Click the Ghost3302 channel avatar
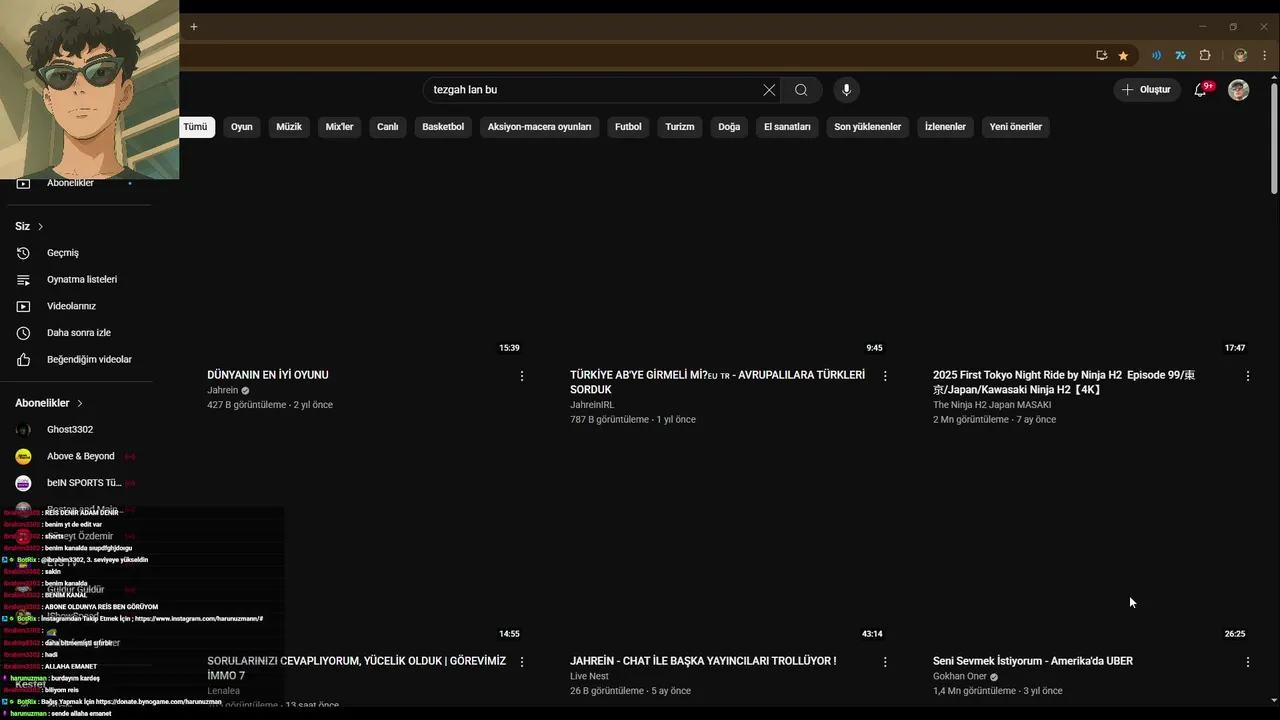Viewport: 1280px width, 720px height. (23, 430)
